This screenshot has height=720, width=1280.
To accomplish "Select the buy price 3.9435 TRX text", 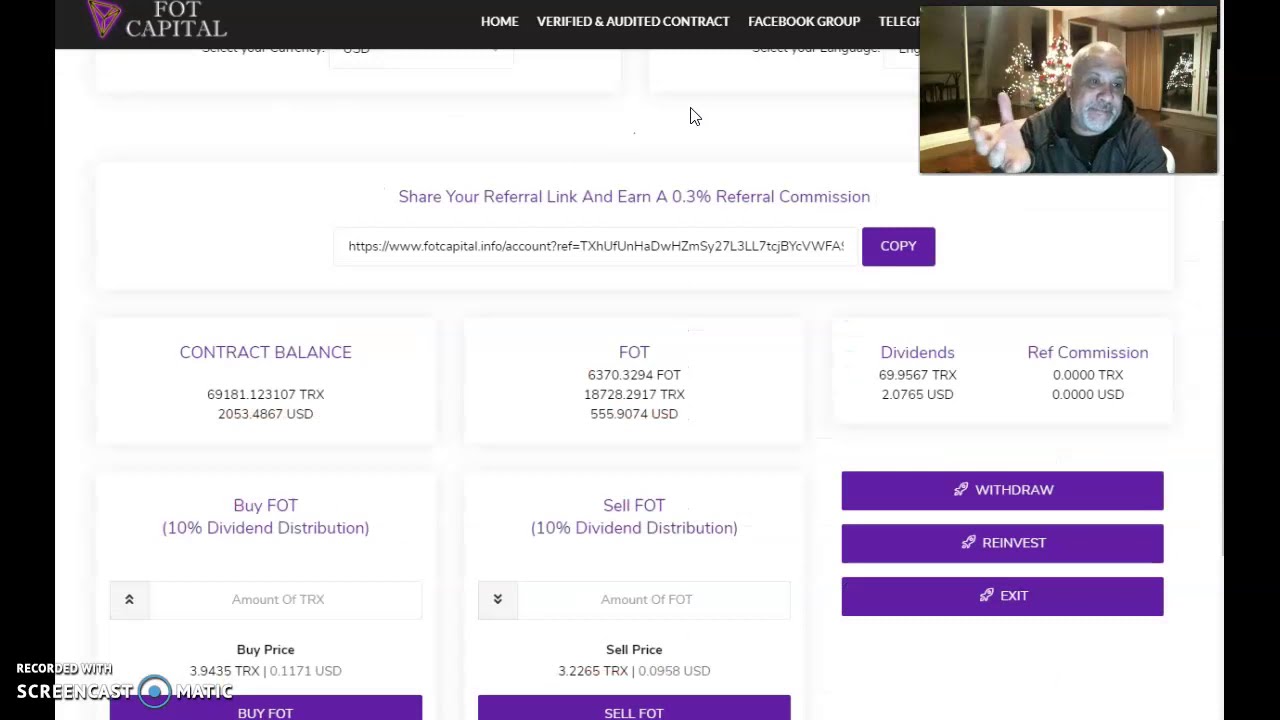I will (x=225, y=671).
